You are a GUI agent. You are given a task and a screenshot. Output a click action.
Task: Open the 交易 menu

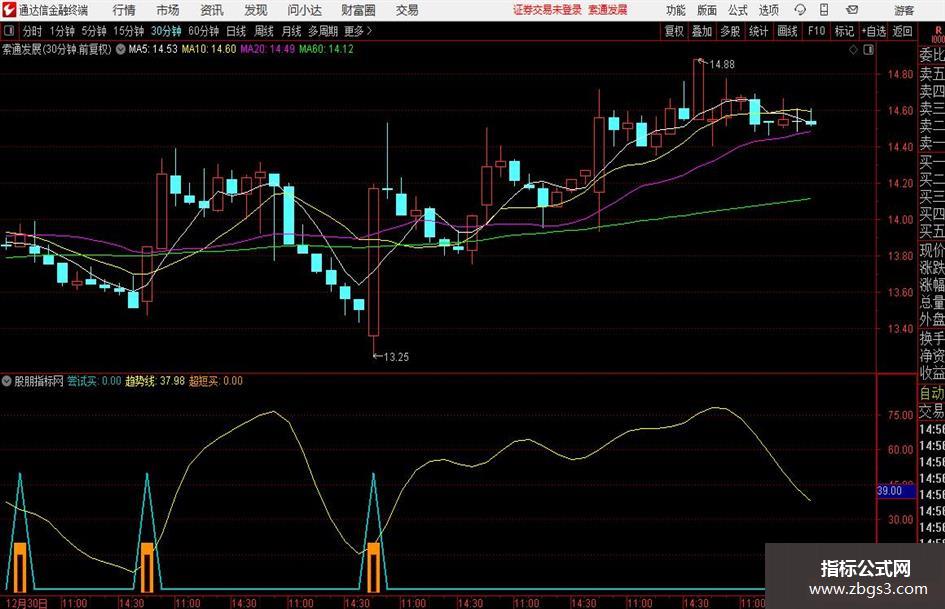click(407, 10)
